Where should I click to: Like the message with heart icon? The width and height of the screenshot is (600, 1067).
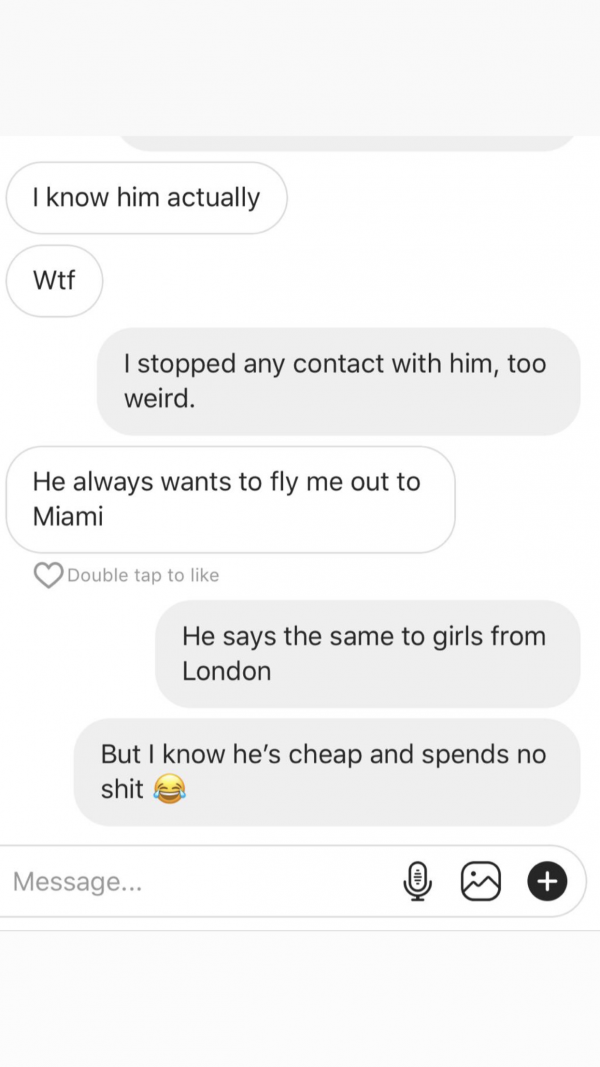48,575
